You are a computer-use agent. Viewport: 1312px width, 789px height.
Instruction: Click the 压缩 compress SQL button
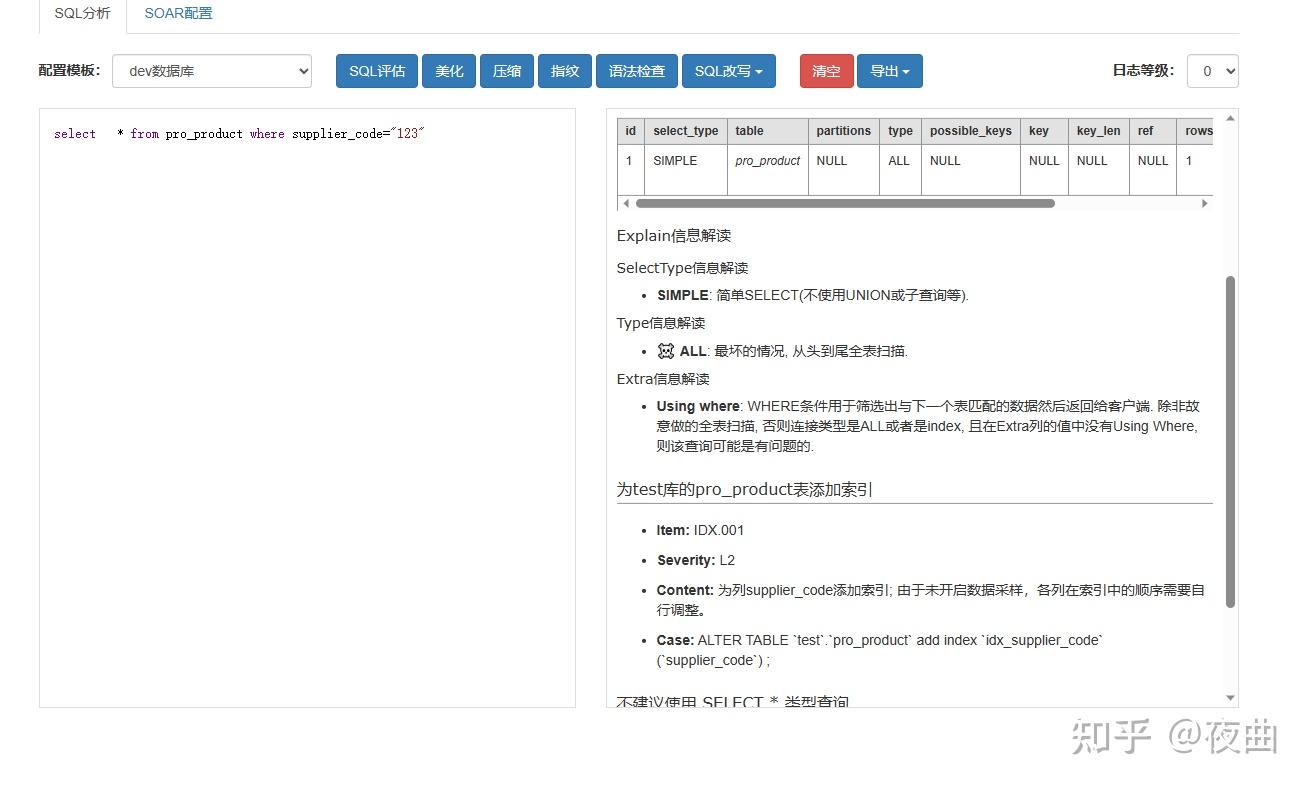tap(506, 70)
